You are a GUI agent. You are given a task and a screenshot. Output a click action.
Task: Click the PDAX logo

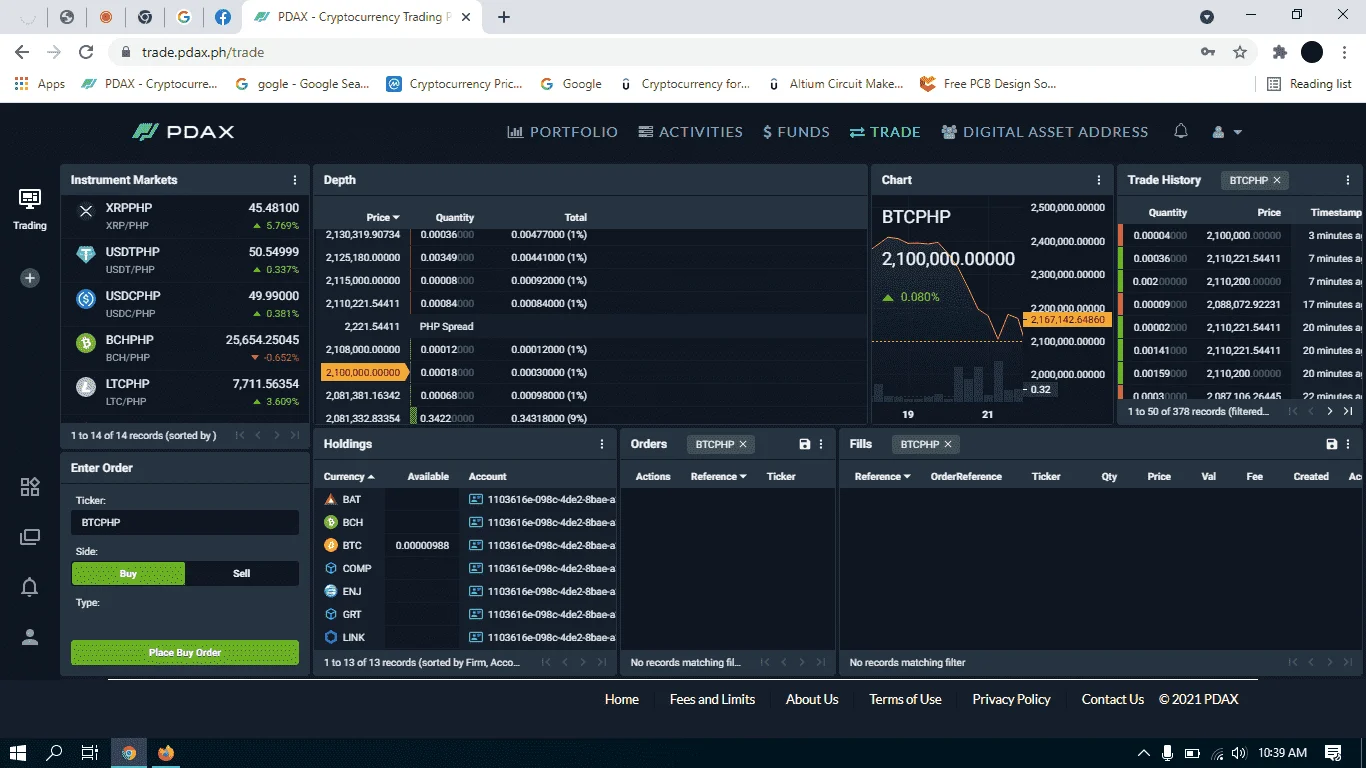point(183,131)
